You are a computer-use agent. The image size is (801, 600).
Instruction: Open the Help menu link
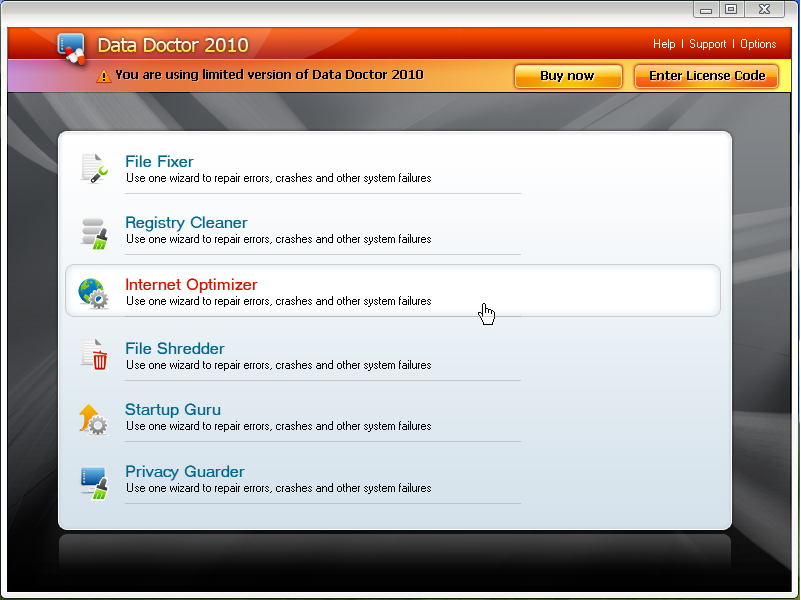(664, 44)
